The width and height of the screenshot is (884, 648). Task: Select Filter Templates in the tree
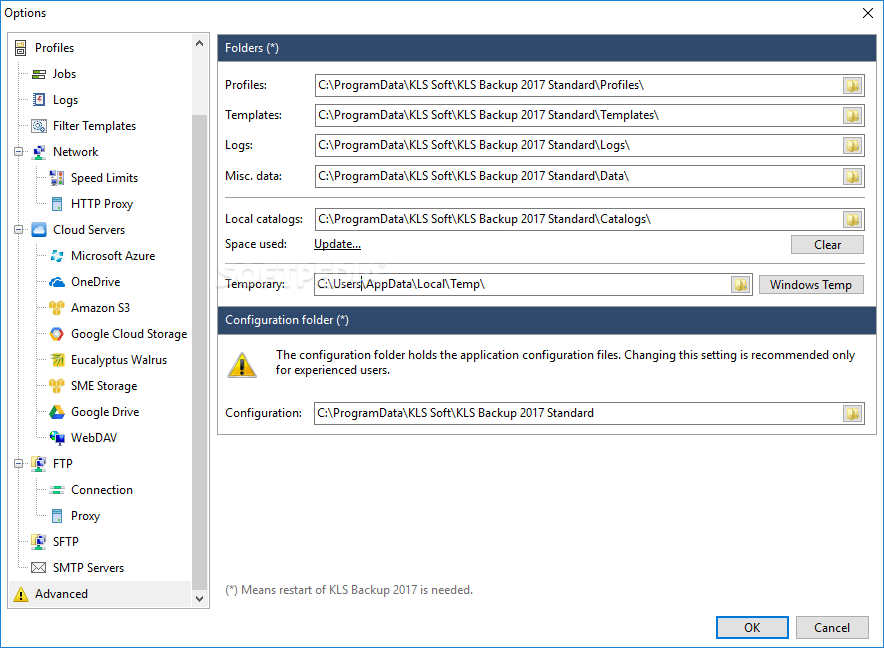pyautogui.click(x=94, y=126)
